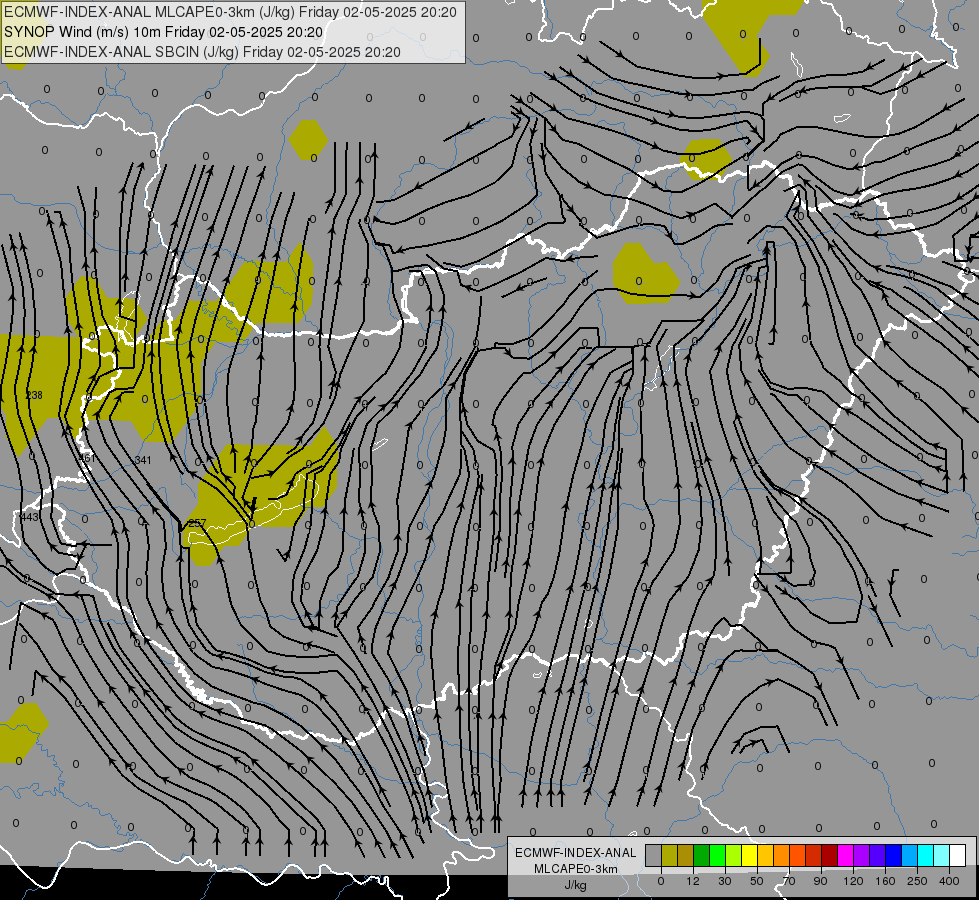
Task: Click legend tick label '120'
Action: tap(853, 881)
